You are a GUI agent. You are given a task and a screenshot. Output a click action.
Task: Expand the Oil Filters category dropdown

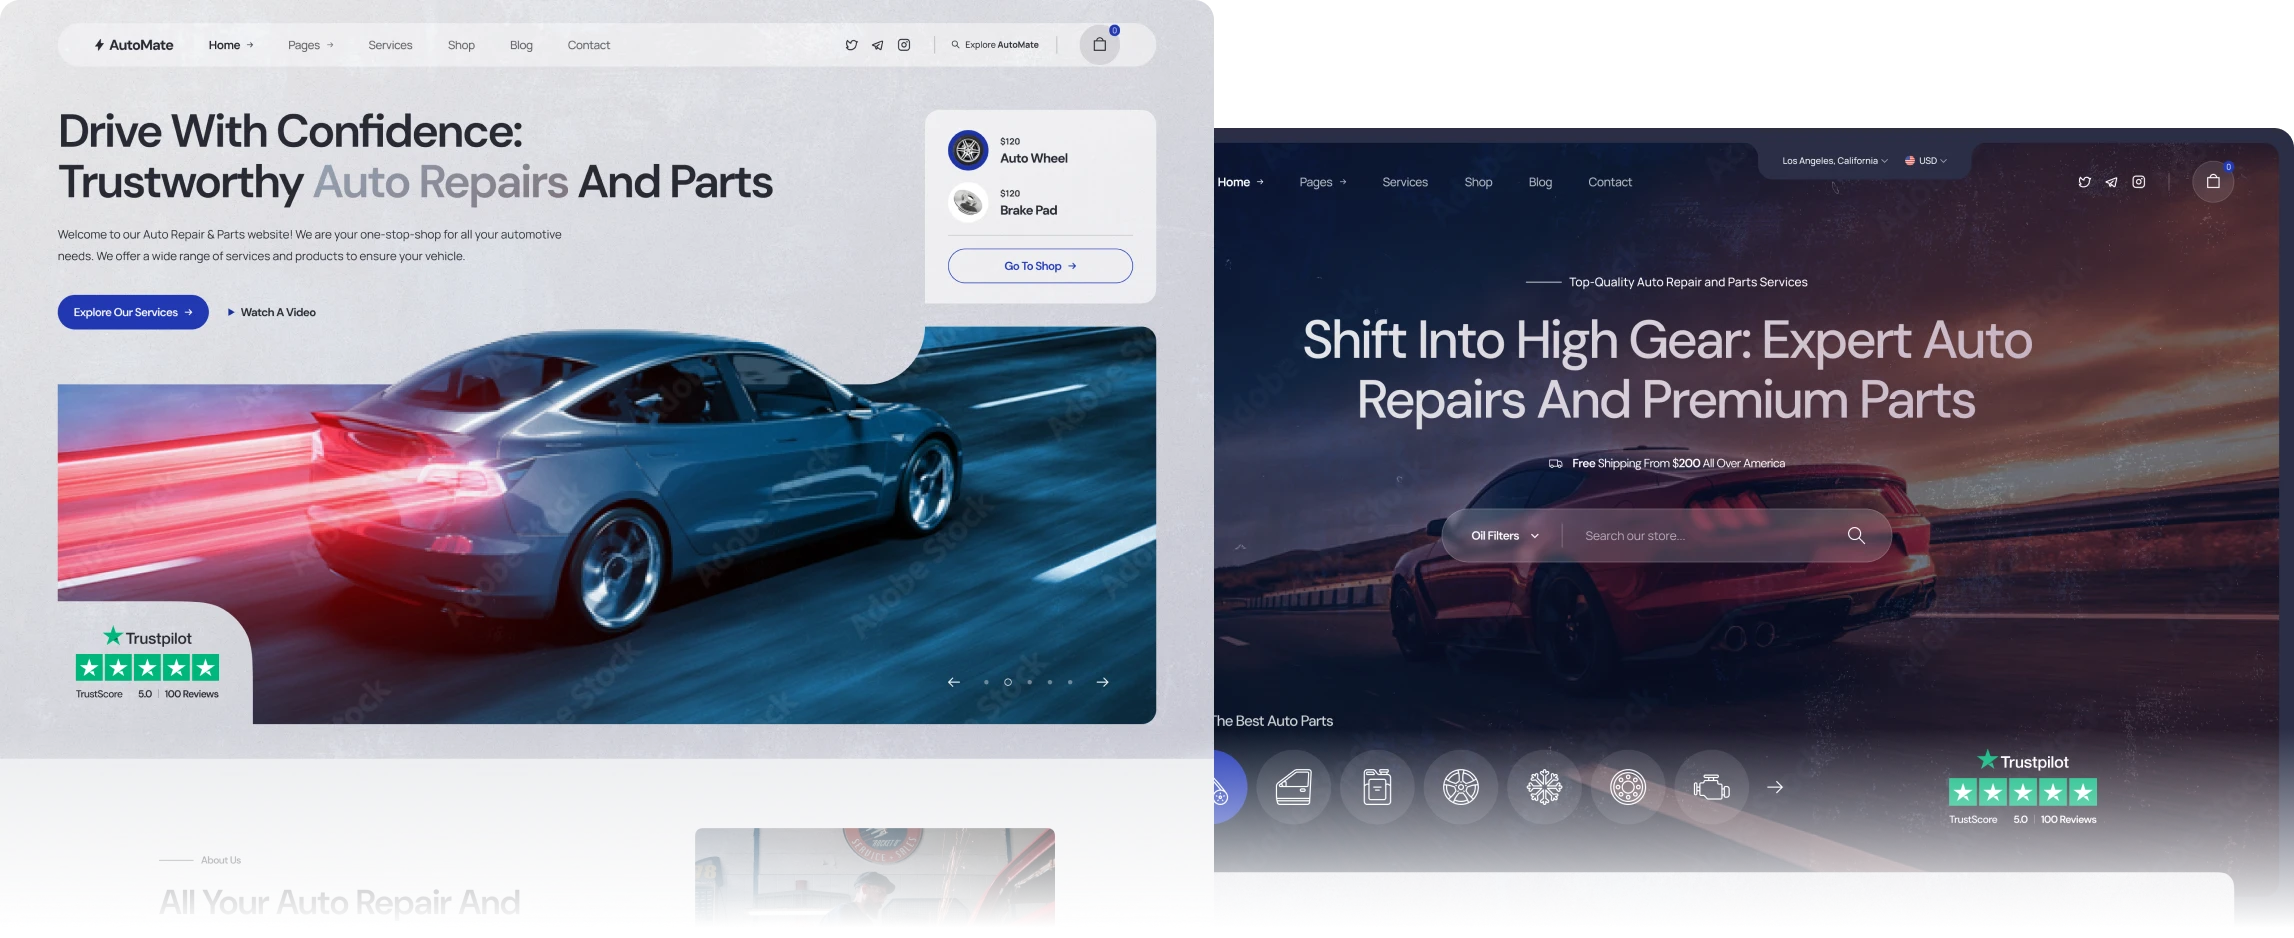click(1504, 536)
